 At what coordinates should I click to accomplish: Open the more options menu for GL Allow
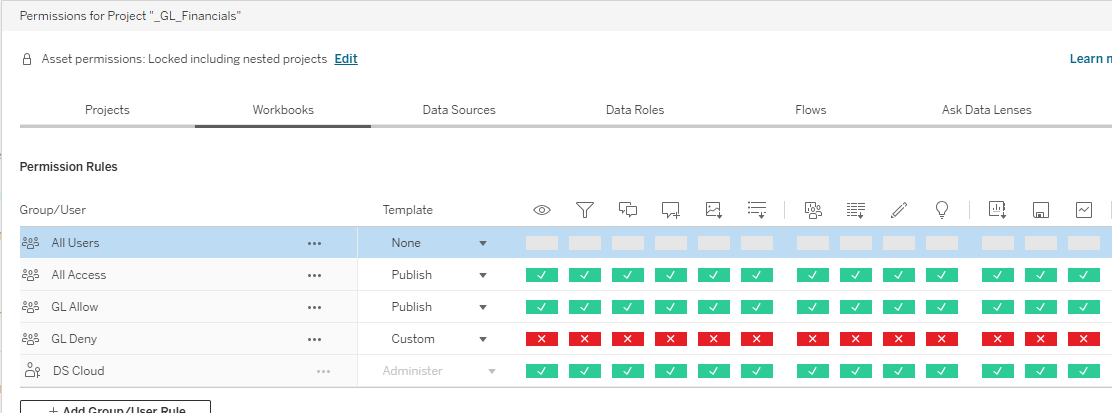tap(314, 307)
